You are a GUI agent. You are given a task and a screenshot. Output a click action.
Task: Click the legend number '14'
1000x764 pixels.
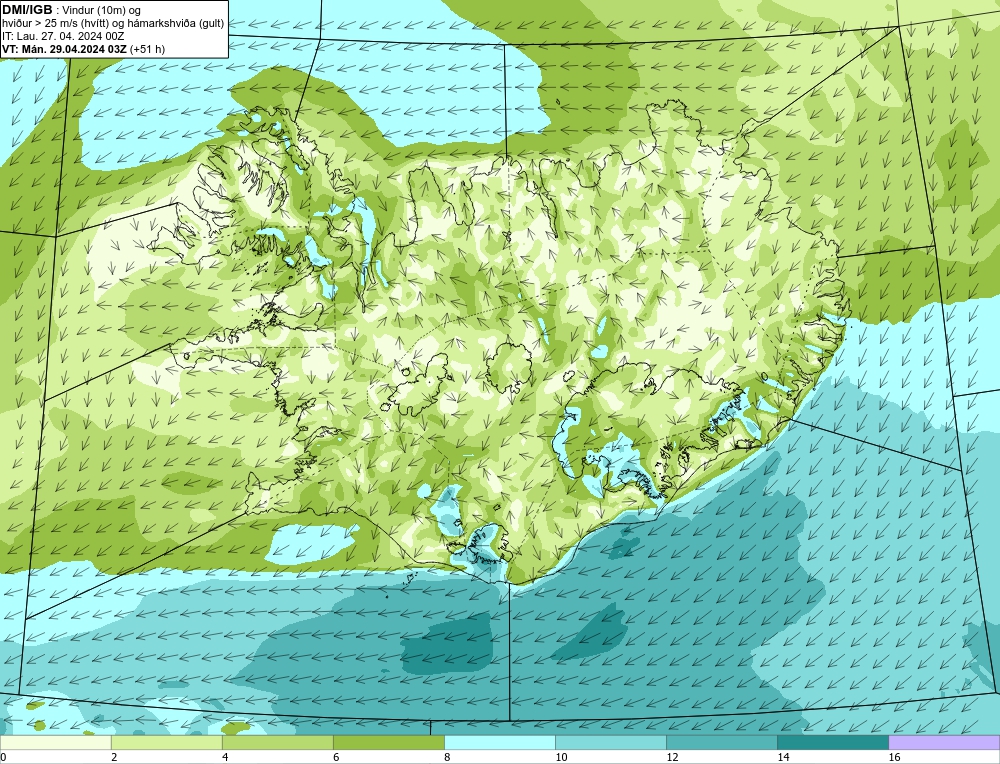(783, 757)
